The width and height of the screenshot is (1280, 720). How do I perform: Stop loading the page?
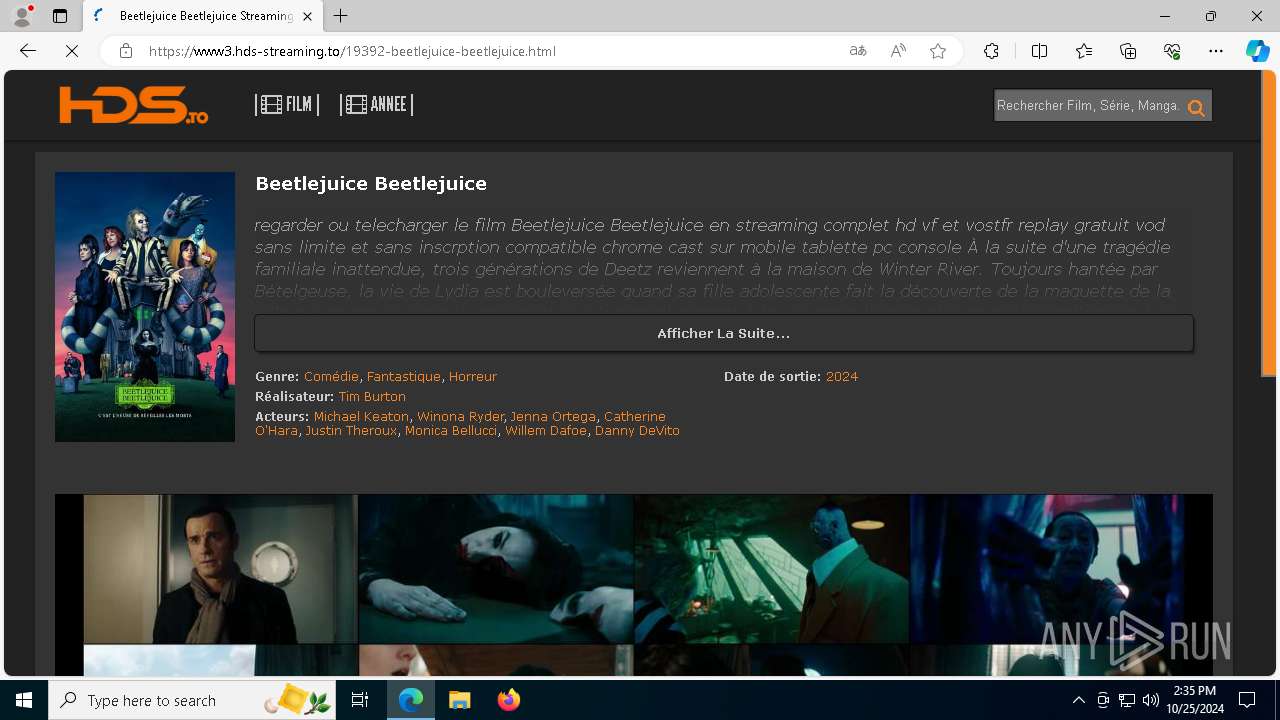point(72,51)
